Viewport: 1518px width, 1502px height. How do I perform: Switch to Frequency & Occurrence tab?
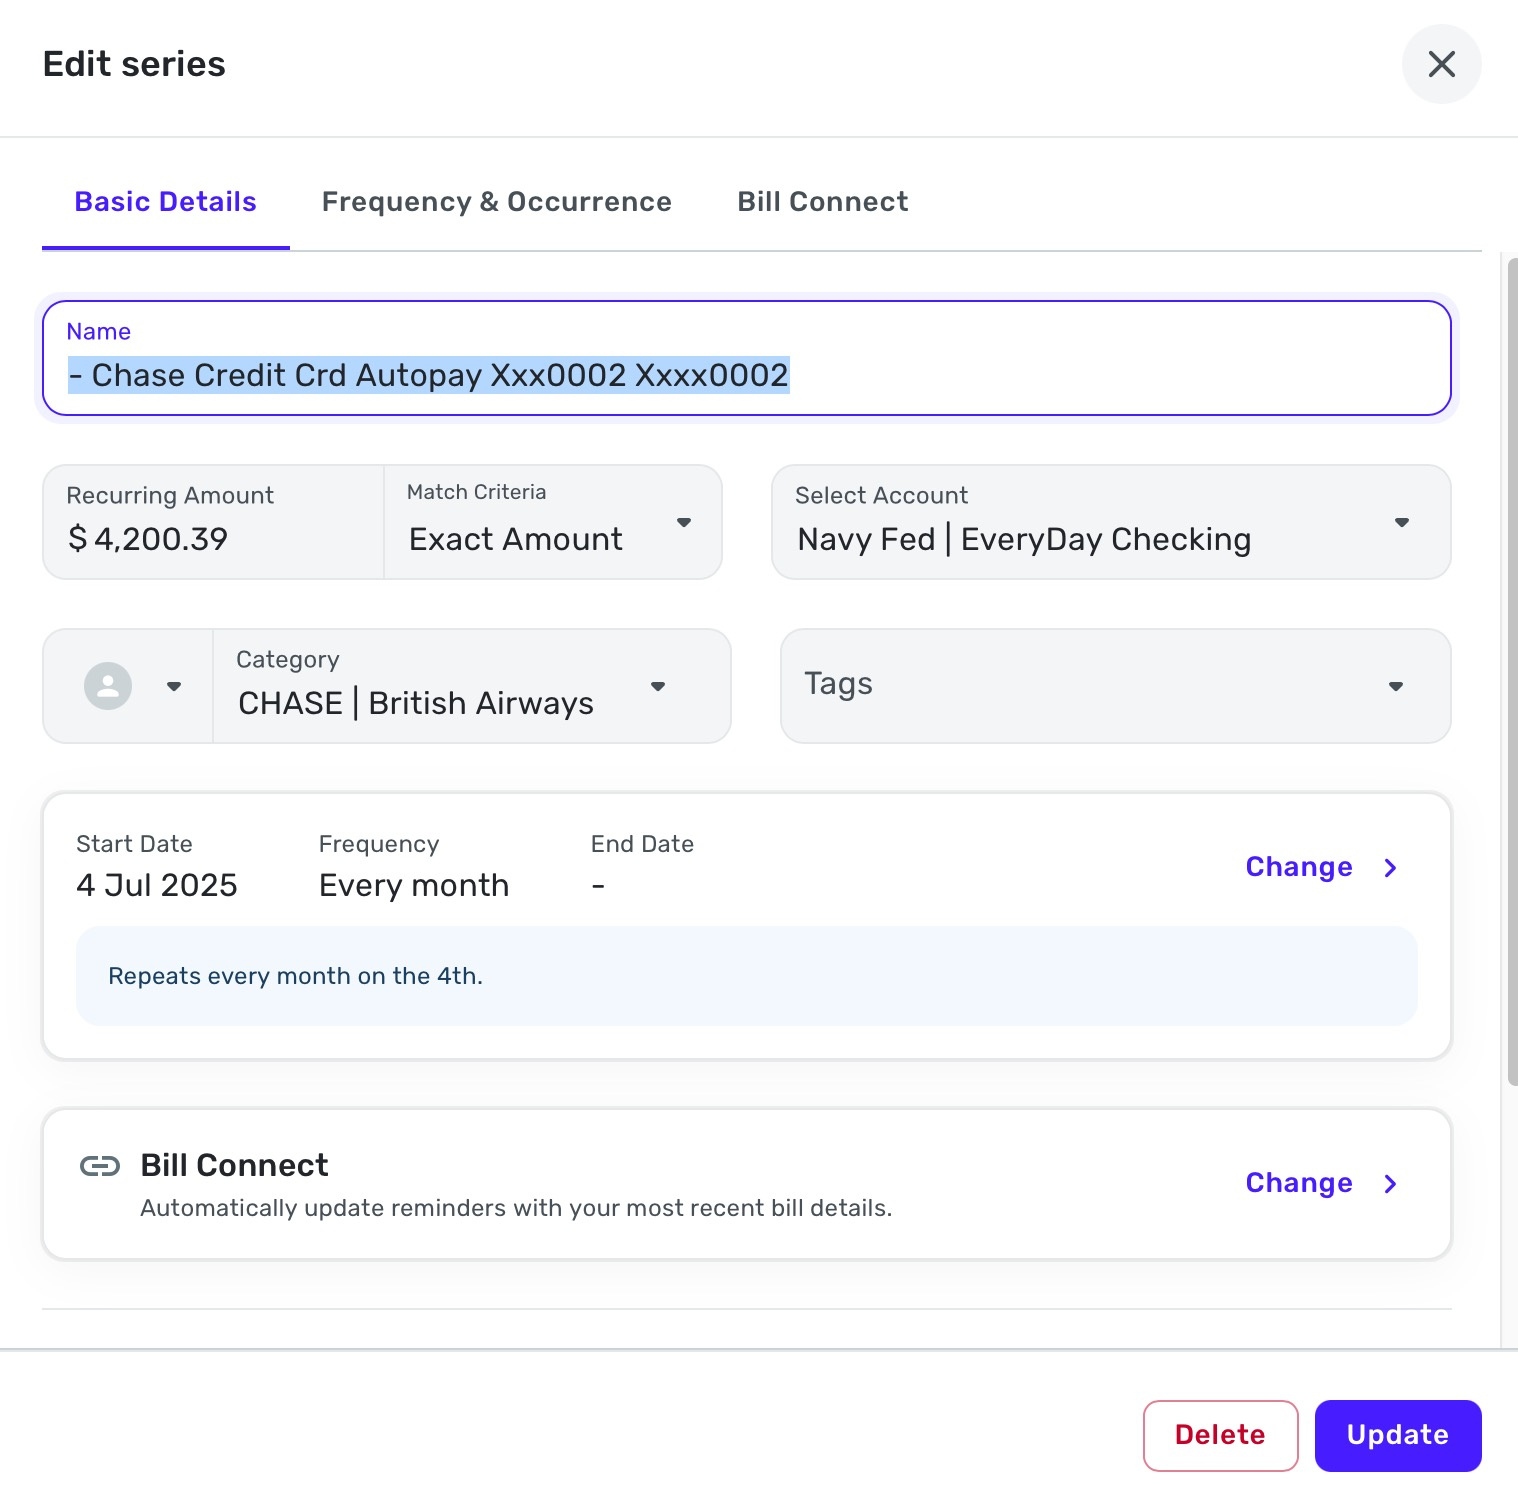coord(496,202)
